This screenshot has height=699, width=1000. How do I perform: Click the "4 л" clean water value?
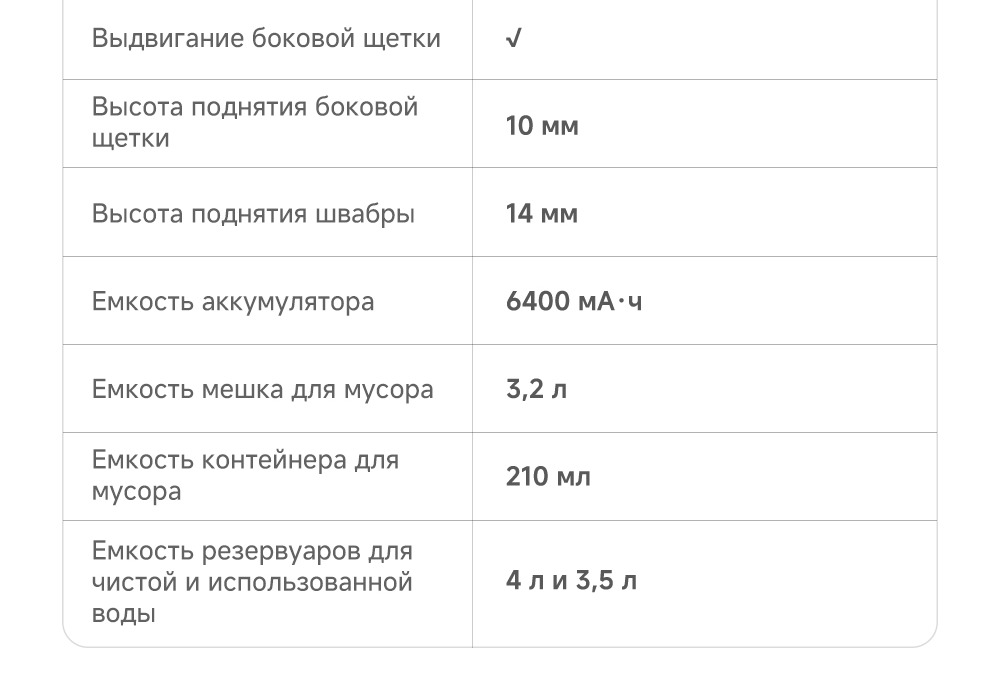pyautogui.click(x=524, y=581)
